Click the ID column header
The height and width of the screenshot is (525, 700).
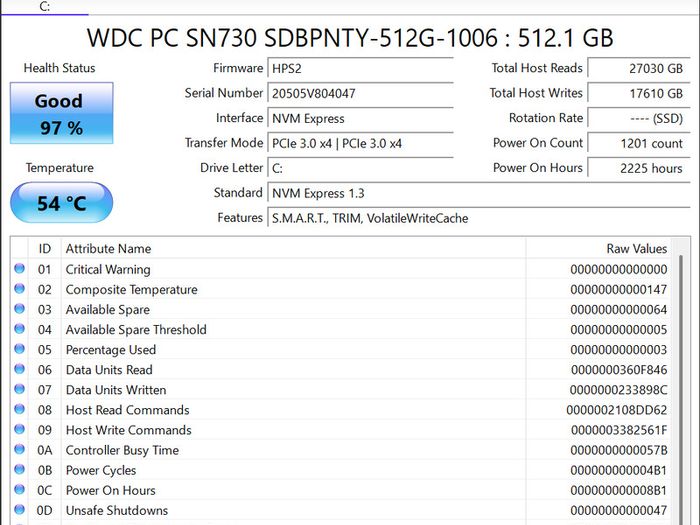click(x=45, y=248)
